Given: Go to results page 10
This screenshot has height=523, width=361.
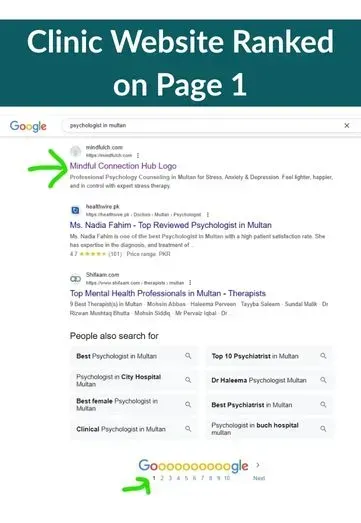Looking at the screenshot, I should (227, 478).
